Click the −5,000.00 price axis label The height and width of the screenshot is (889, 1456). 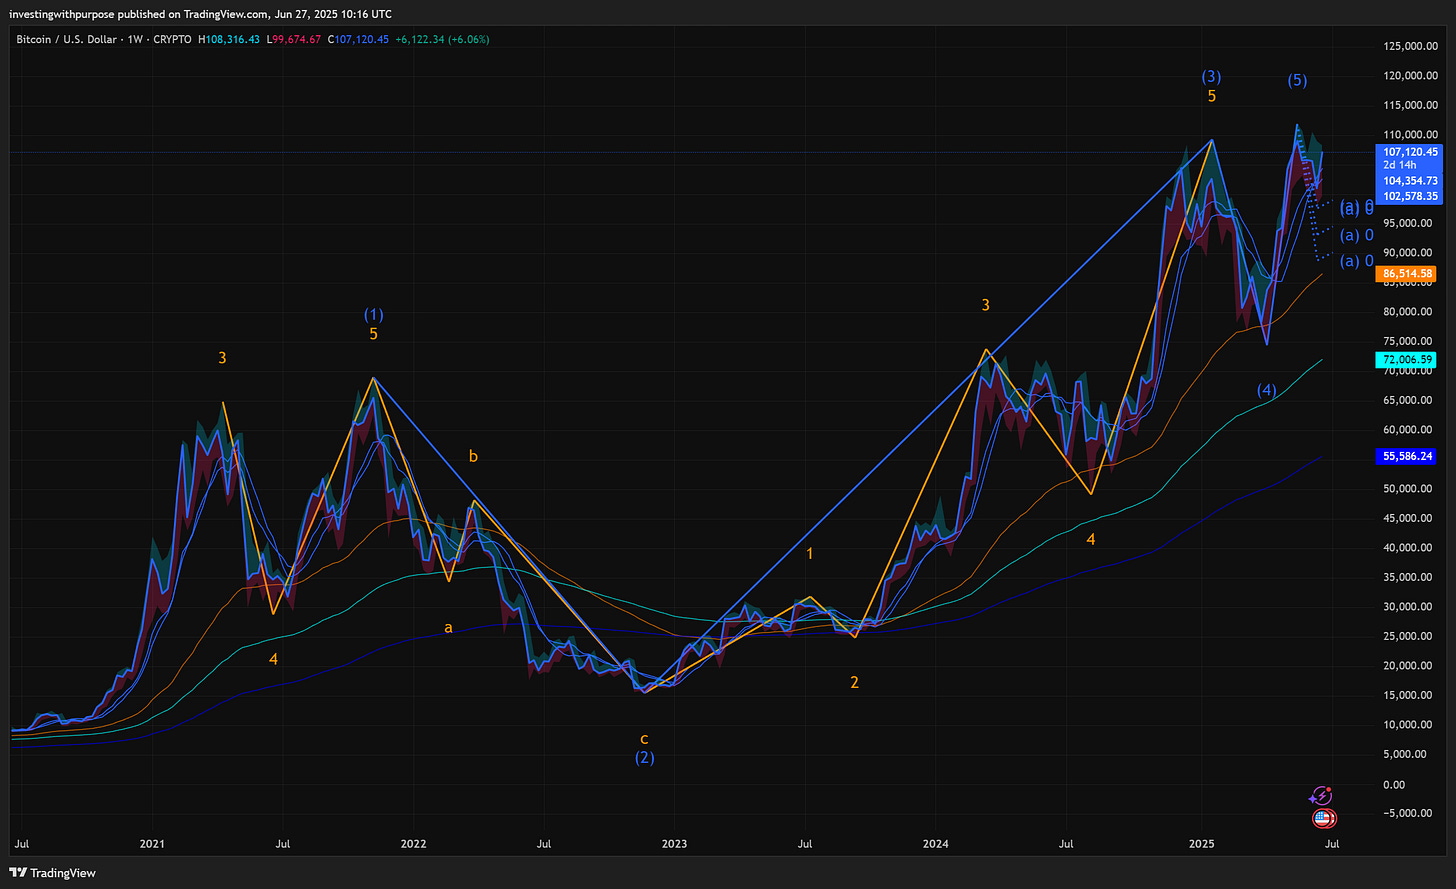1408,813
